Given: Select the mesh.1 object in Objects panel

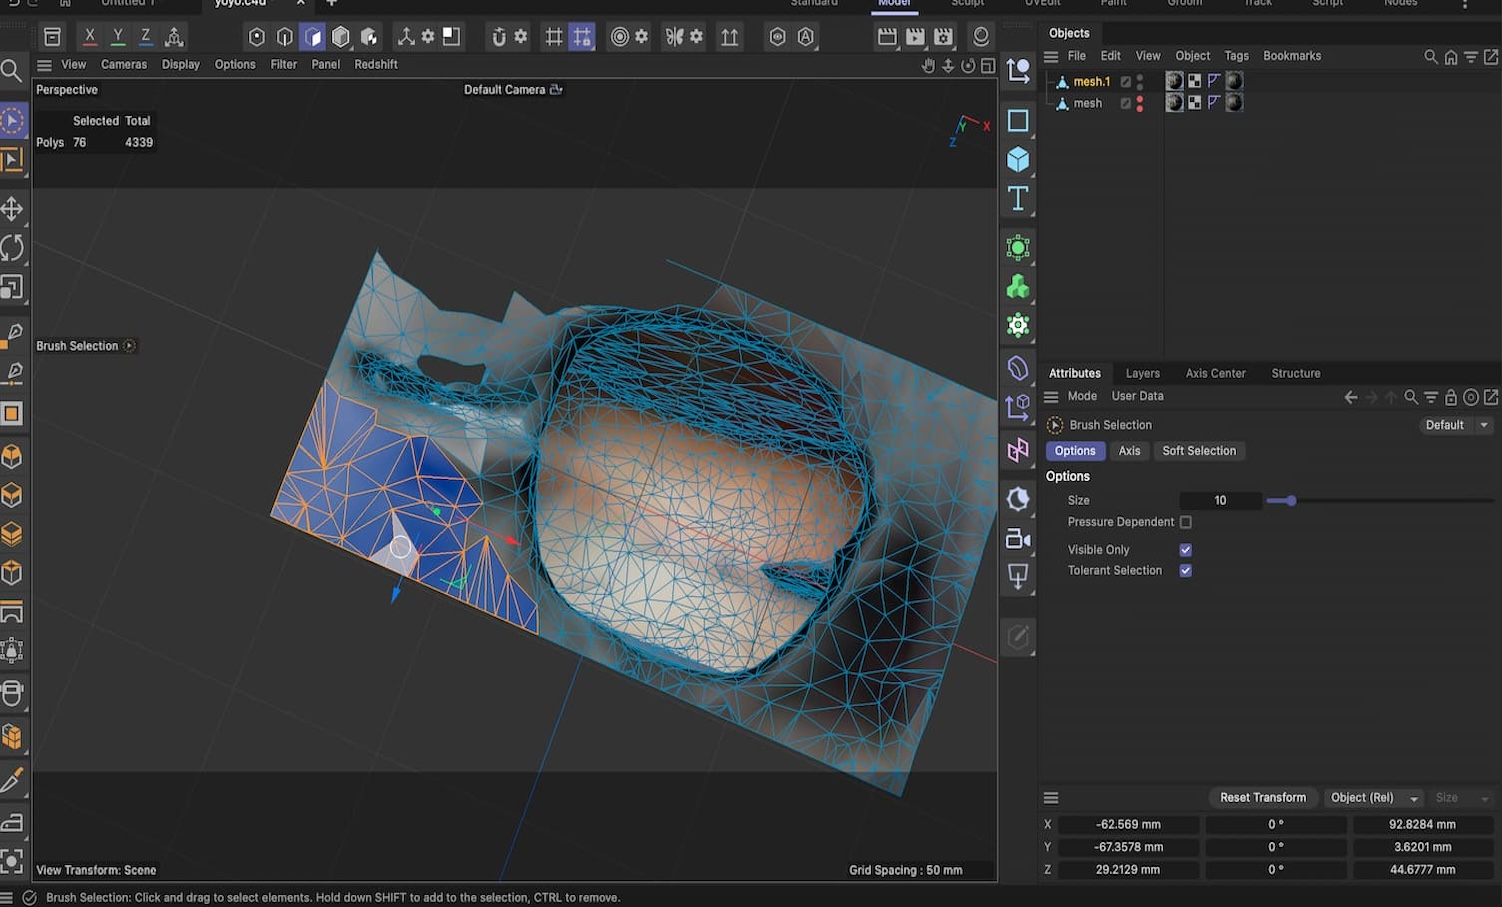Looking at the screenshot, I should pos(1092,81).
